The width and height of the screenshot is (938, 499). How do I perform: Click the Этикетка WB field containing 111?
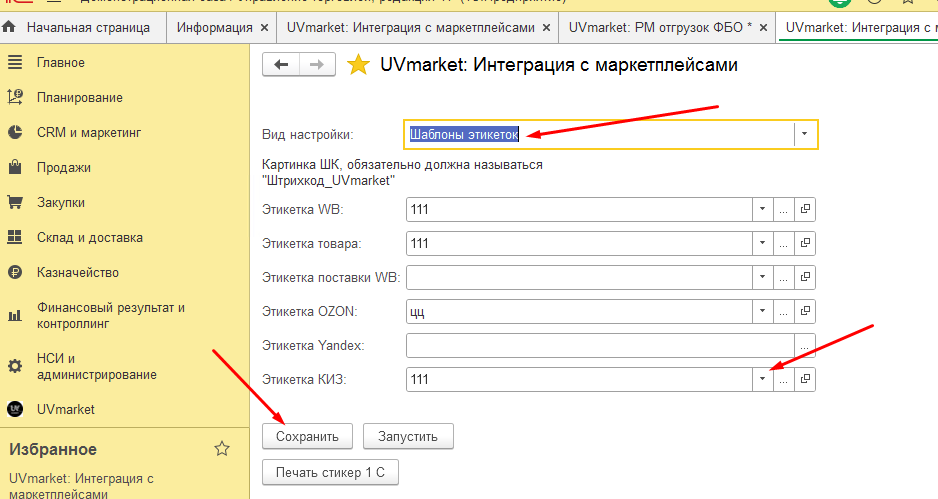pos(578,209)
